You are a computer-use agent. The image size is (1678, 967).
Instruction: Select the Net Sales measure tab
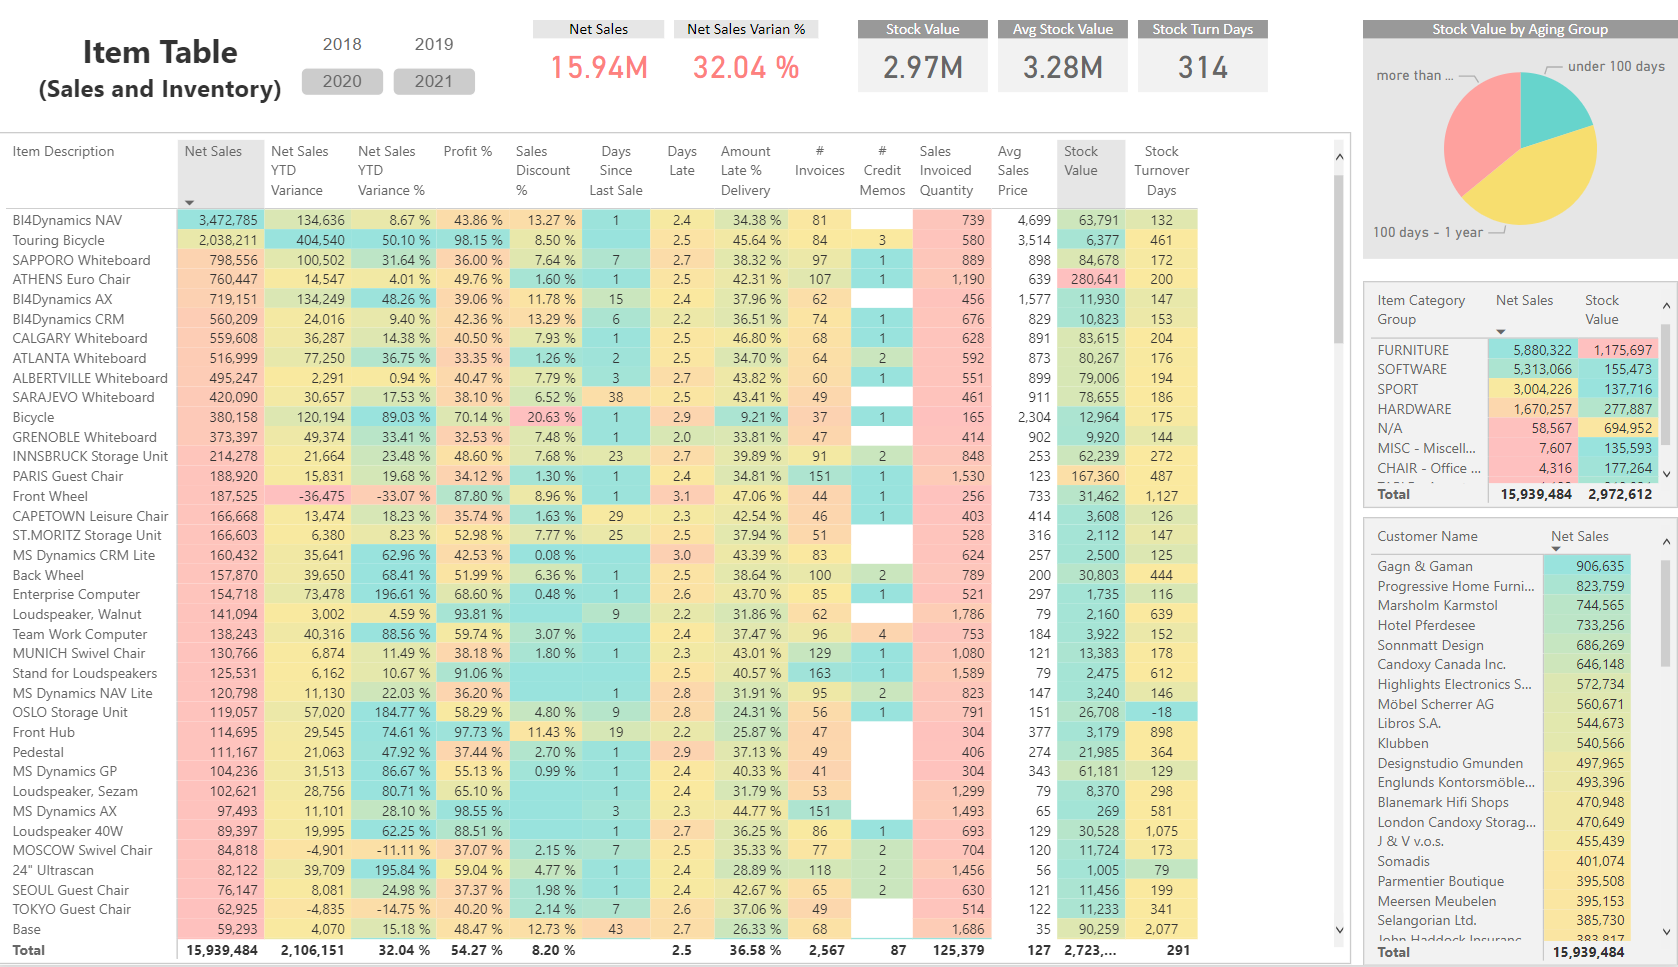click(x=597, y=29)
